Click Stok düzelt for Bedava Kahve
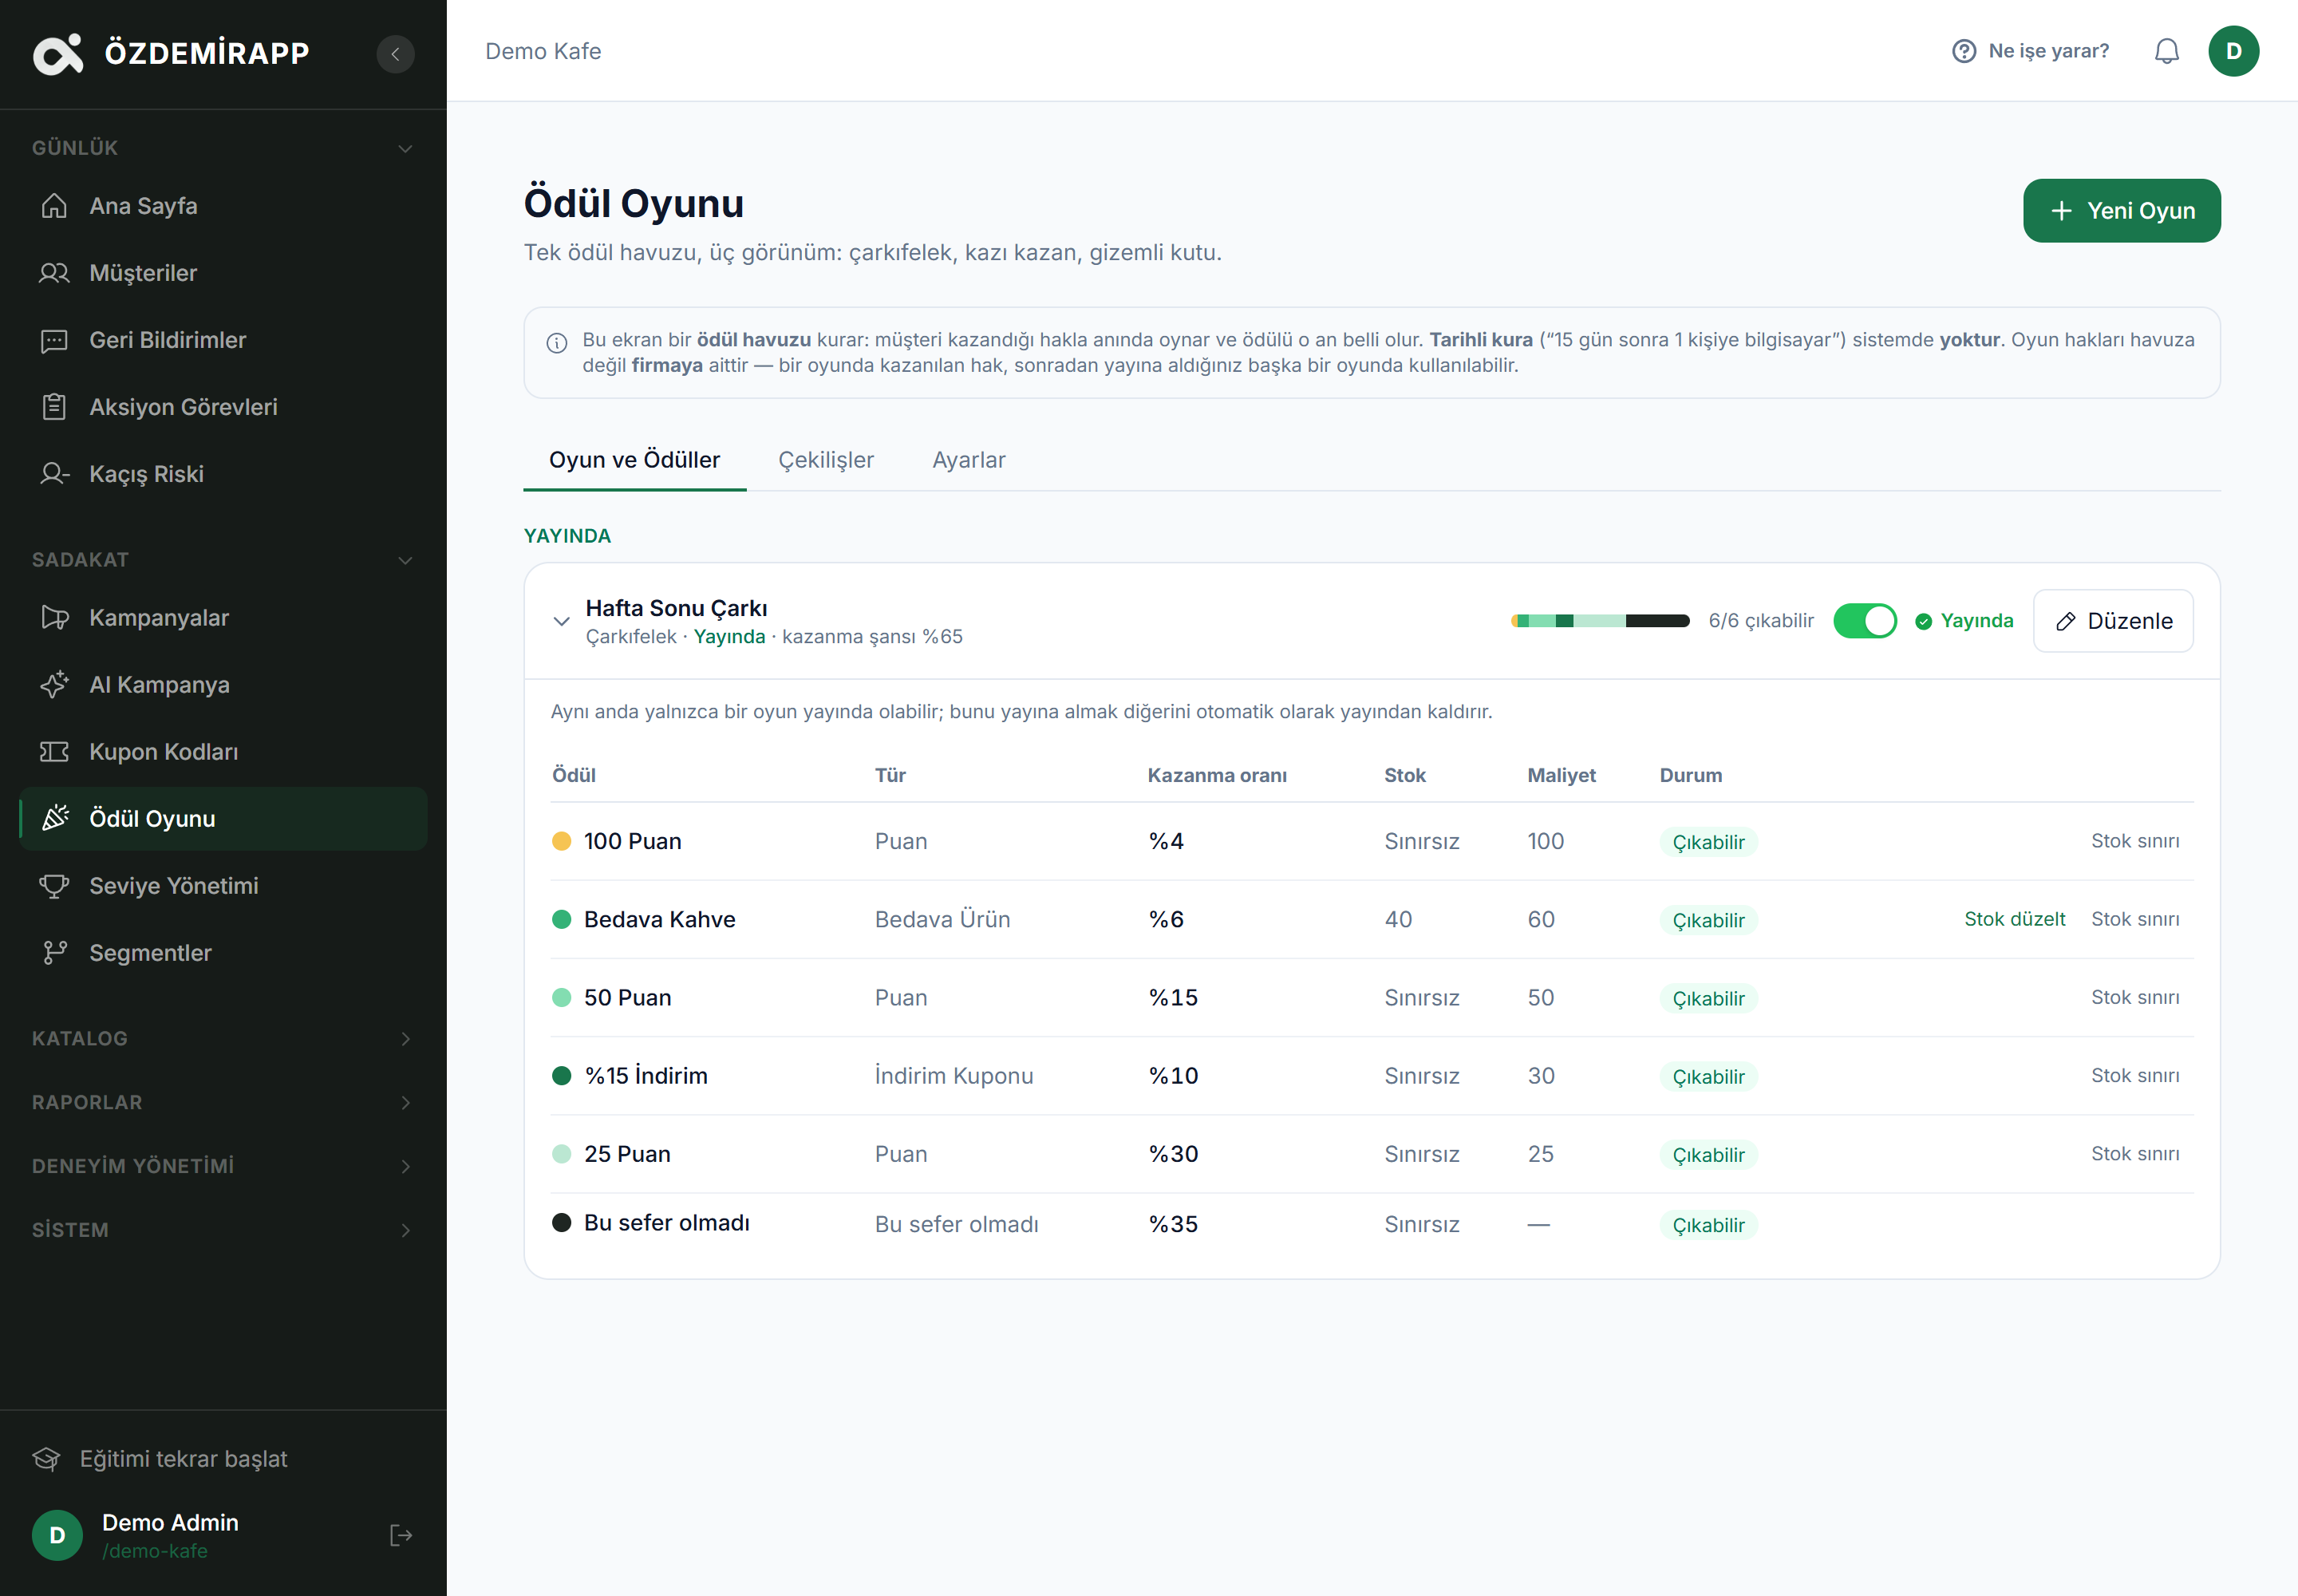 click(x=2014, y=919)
